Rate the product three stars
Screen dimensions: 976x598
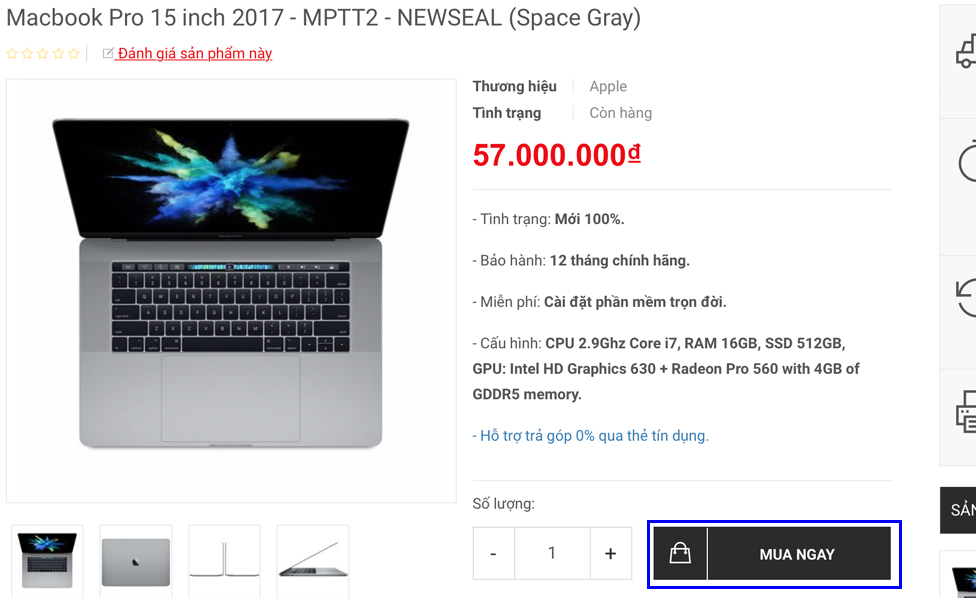pos(43,54)
